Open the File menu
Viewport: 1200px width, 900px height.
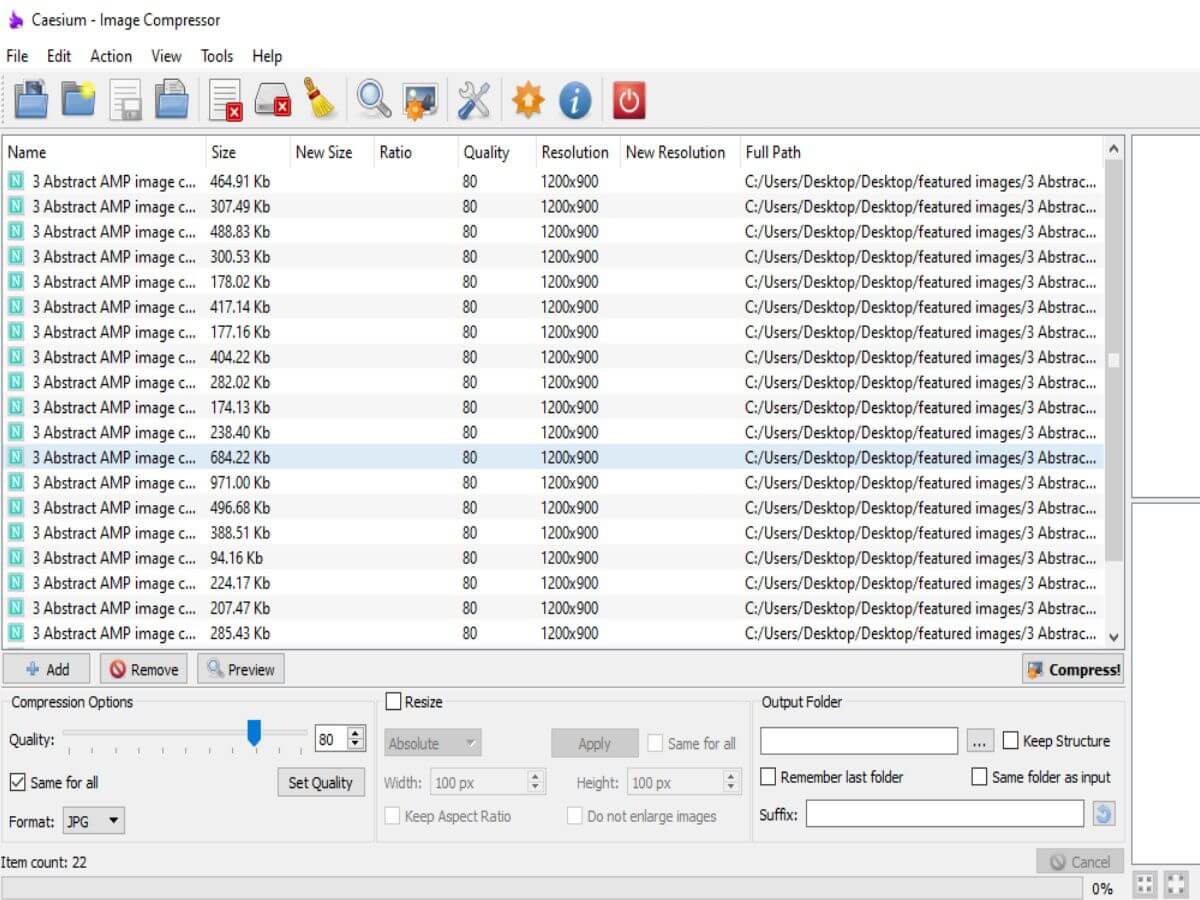(x=17, y=56)
